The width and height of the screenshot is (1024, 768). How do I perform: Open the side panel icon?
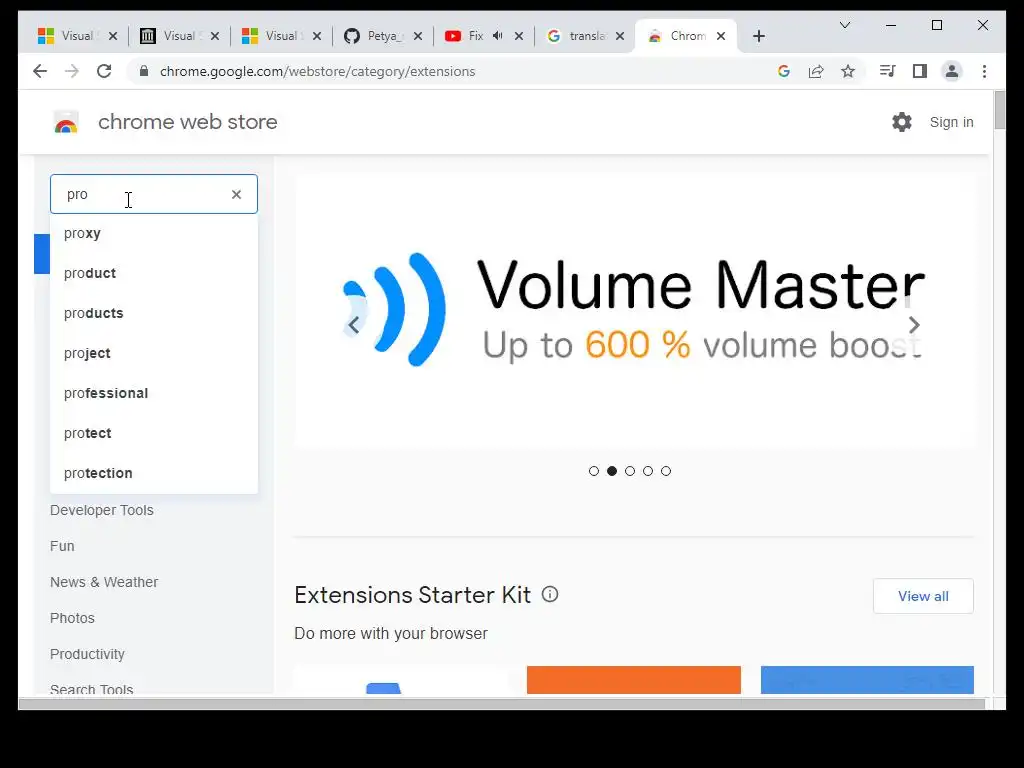point(920,71)
